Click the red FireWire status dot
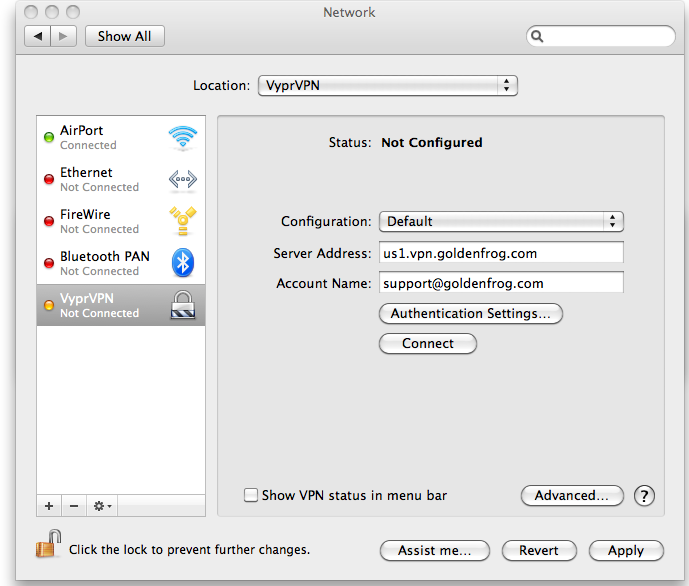Screen dimensions: 689x586 49,221
